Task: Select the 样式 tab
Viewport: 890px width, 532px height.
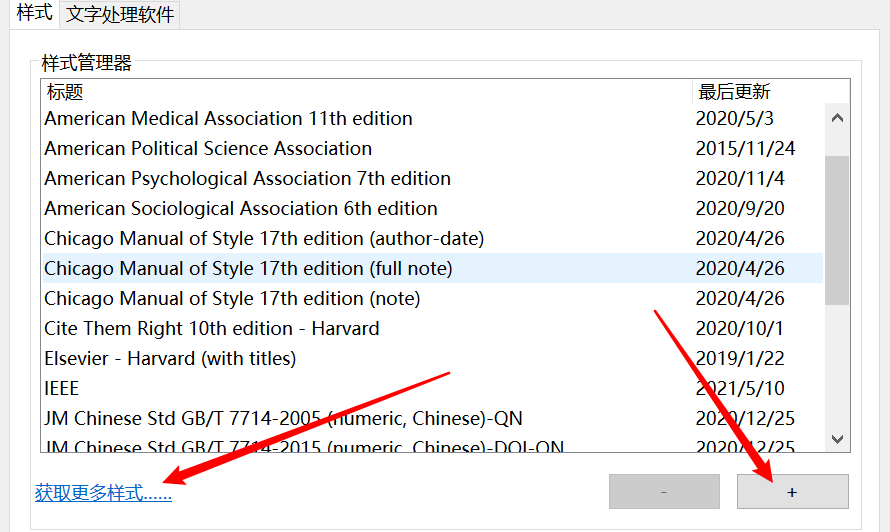Action: coord(34,14)
